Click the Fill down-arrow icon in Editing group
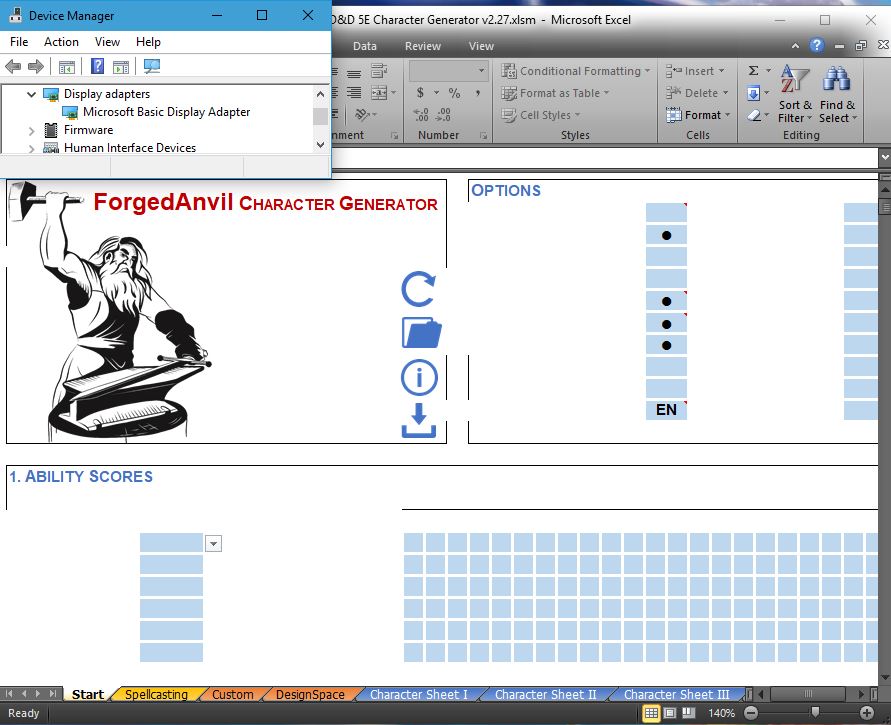This screenshot has height=725, width=891. tap(753, 93)
